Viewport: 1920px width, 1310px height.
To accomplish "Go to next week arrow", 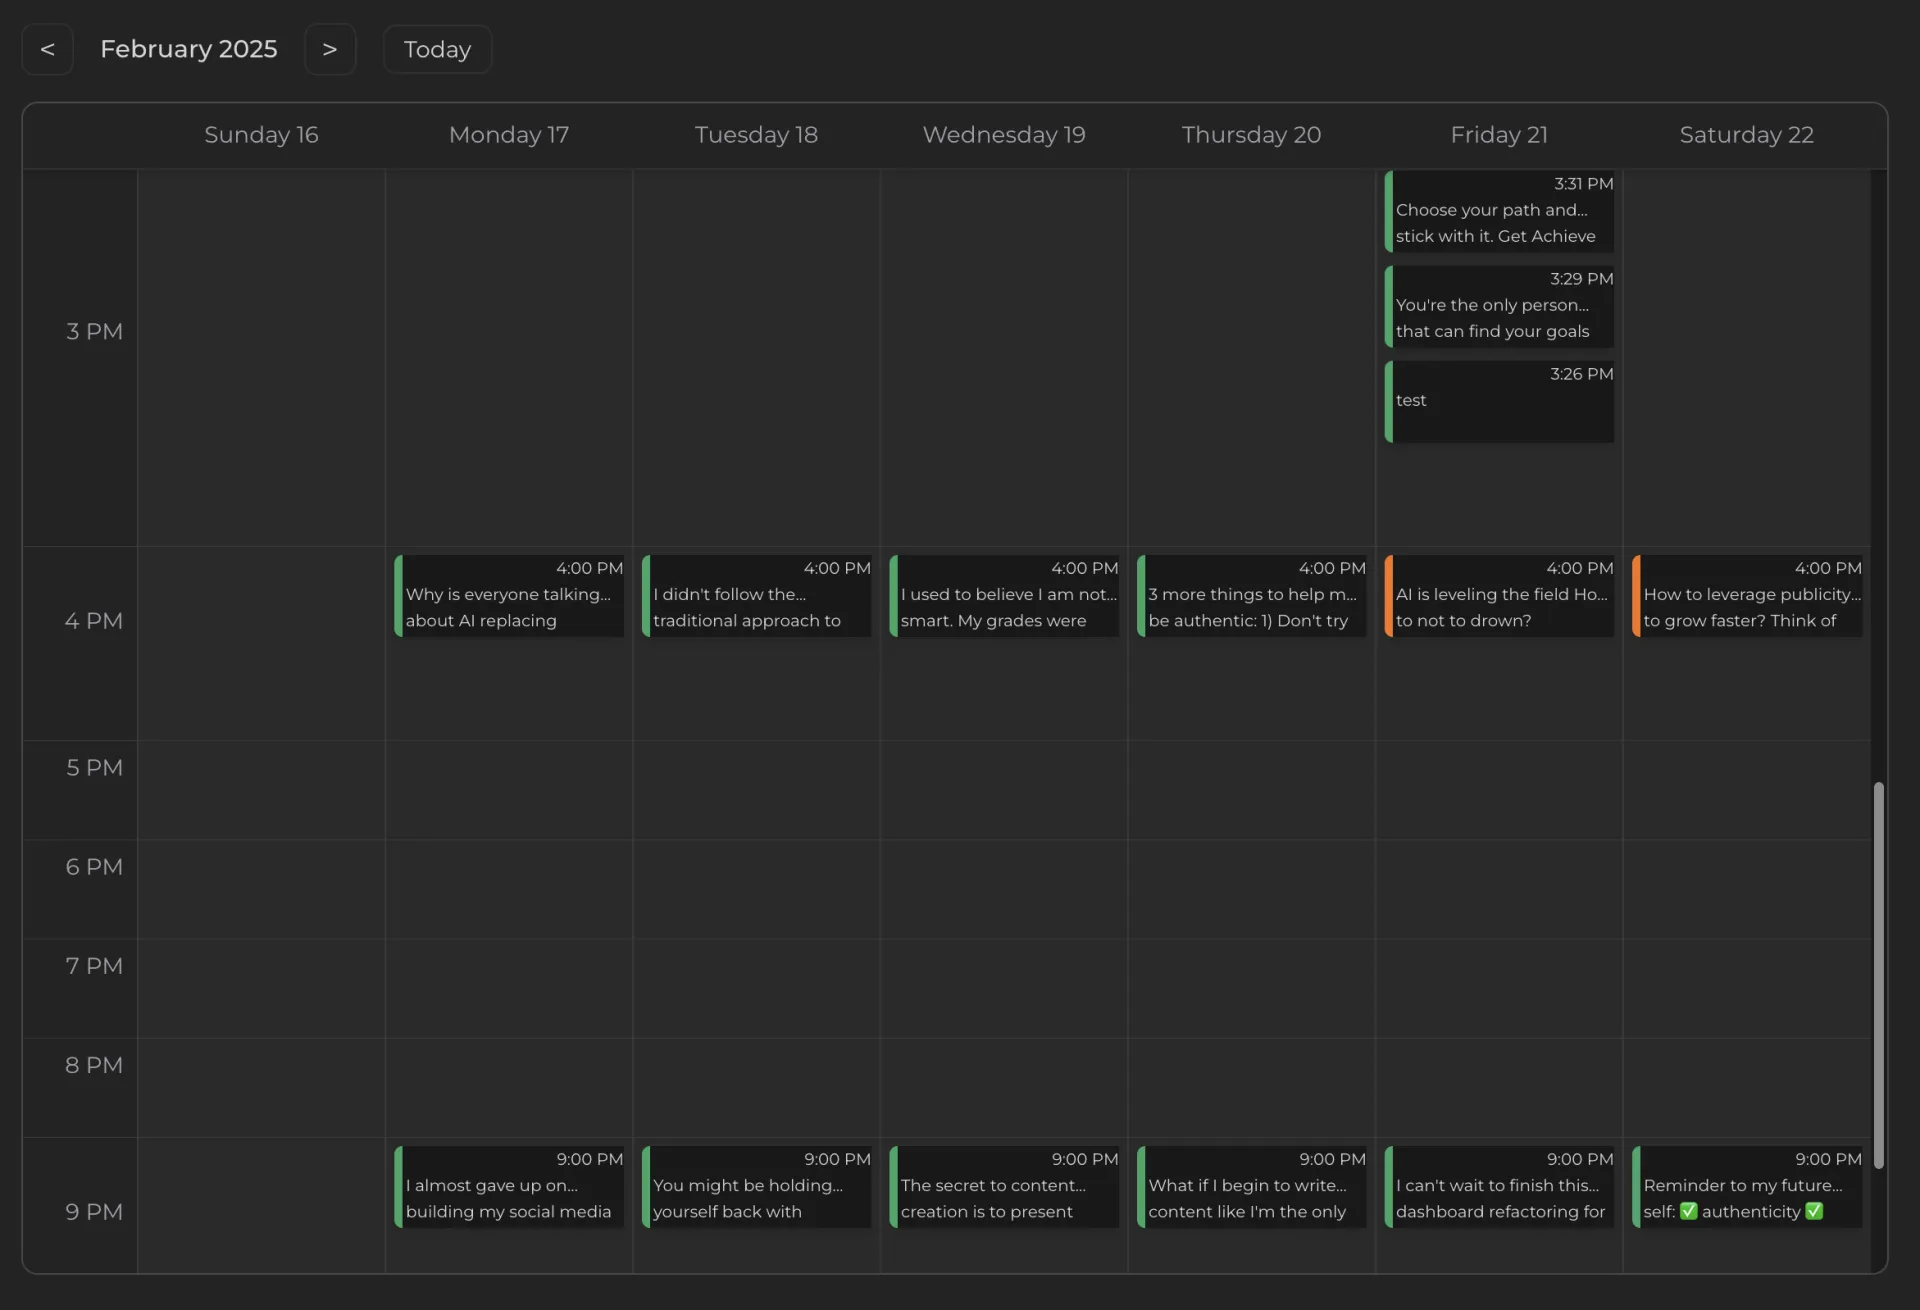I will 330,49.
